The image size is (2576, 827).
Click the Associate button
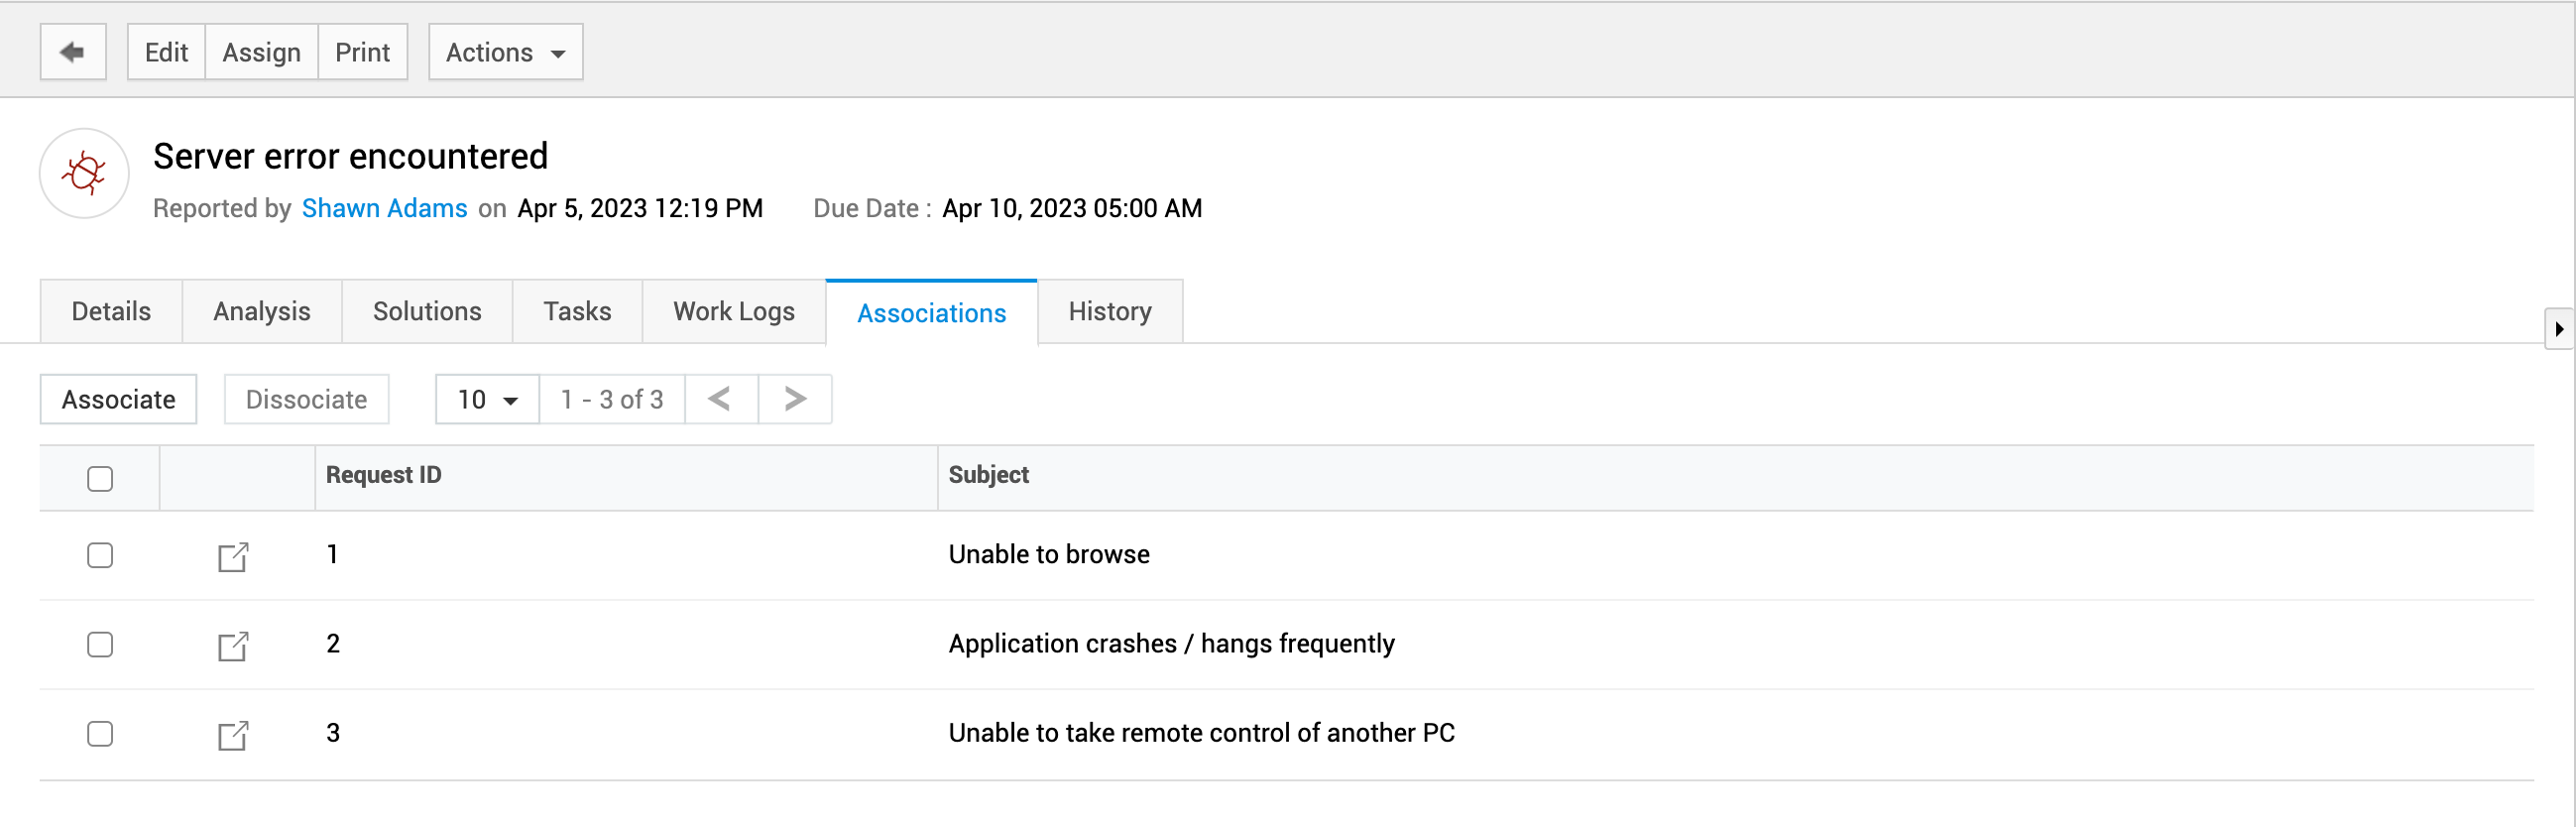click(x=118, y=399)
